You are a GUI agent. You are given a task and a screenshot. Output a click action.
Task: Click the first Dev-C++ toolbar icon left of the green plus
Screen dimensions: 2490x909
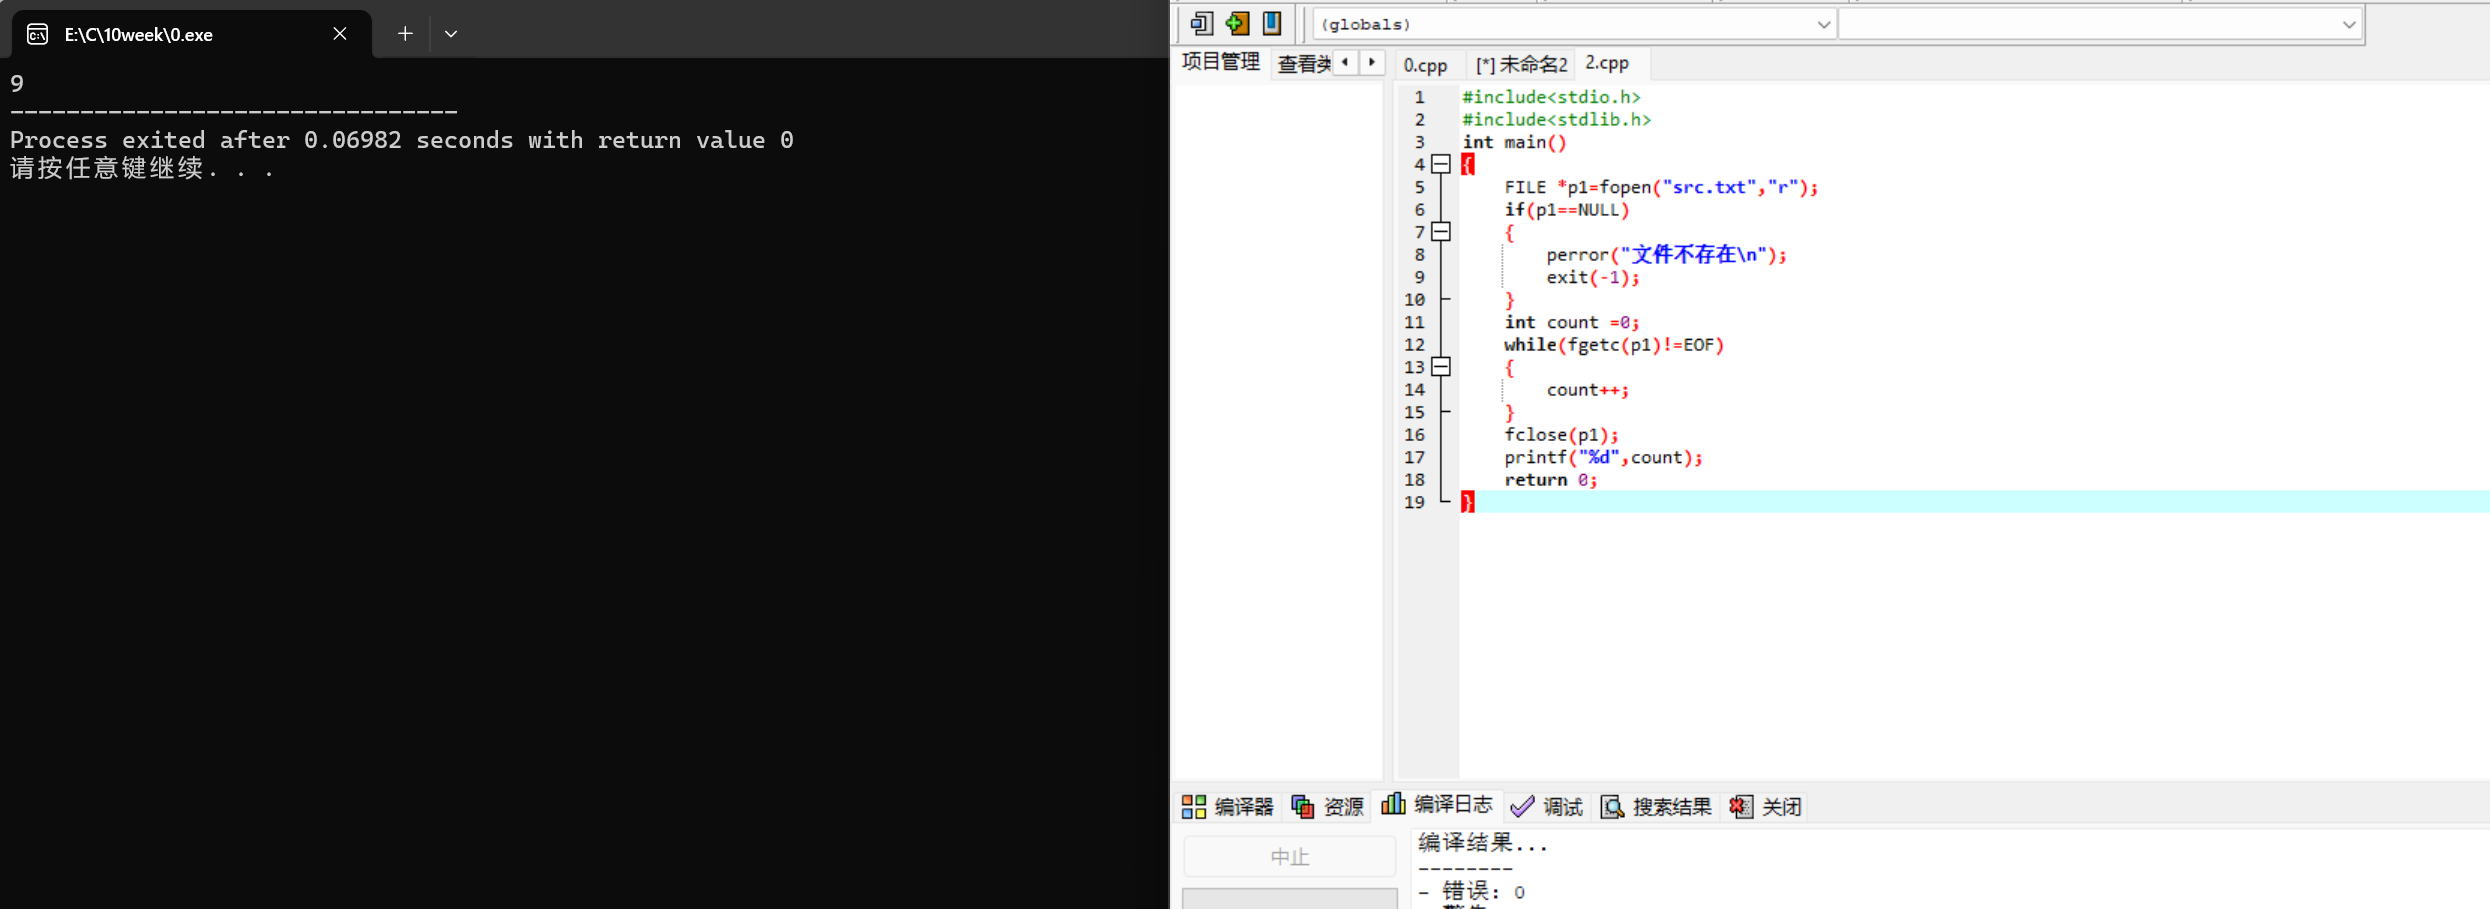point(1201,23)
